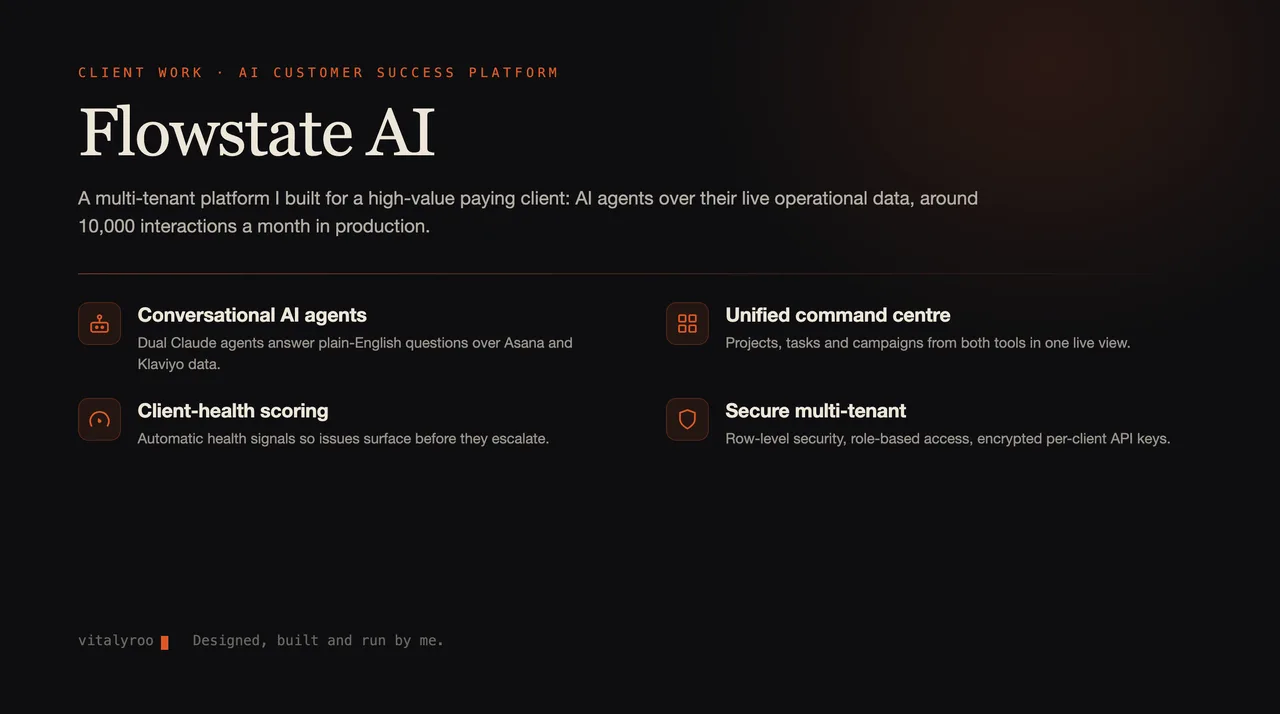This screenshot has height=714, width=1280.
Task: Click the orange cursor block after vitalyroo
Action: click(164, 642)
